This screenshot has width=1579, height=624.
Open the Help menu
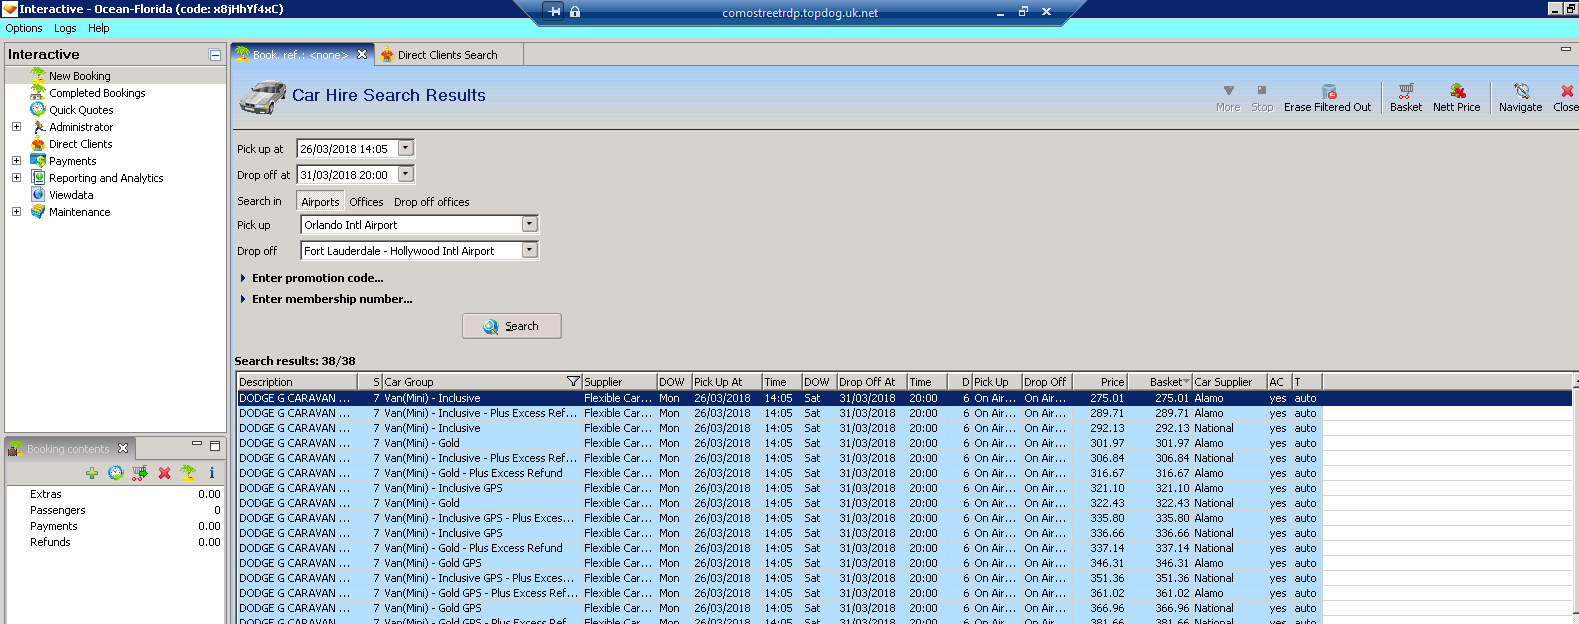point(98,28)
